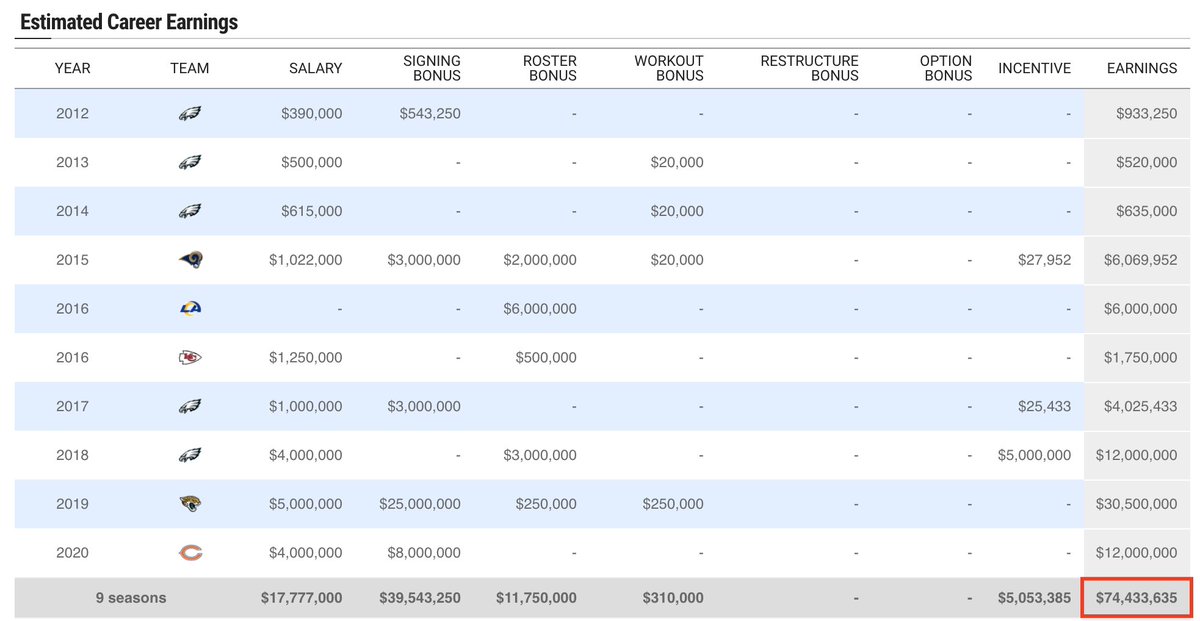Click the Eagles logo in the 2013 row
Viewport: 1200px width, 621px height.
tap(190, 163)
